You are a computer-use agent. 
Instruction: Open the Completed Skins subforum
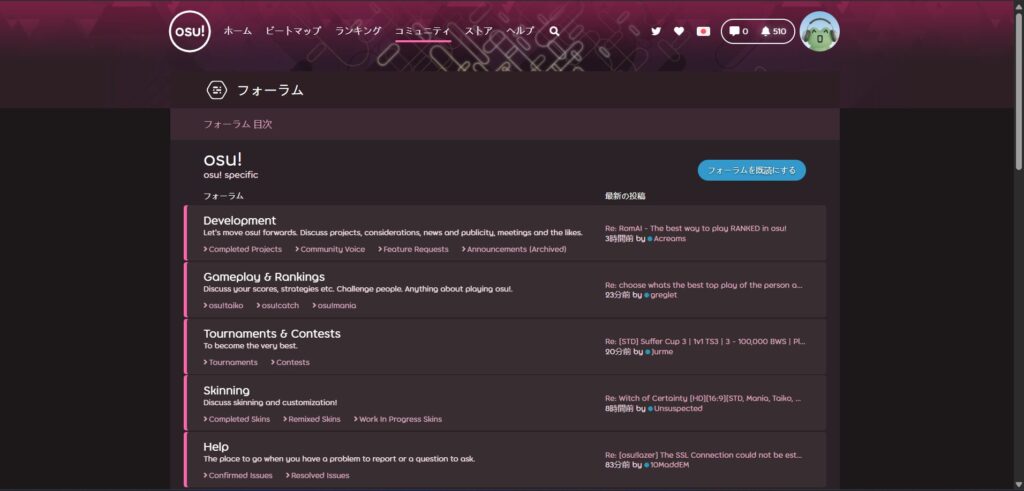pyautogui.click(x=236, y=419)
